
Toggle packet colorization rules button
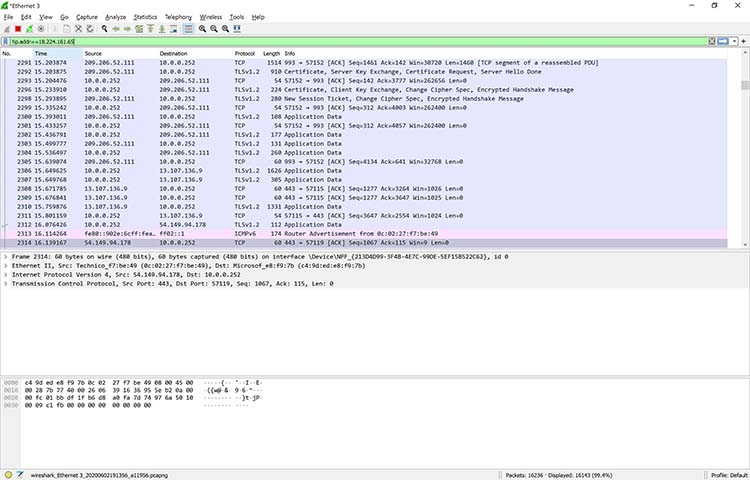click(x=188, y=29)
